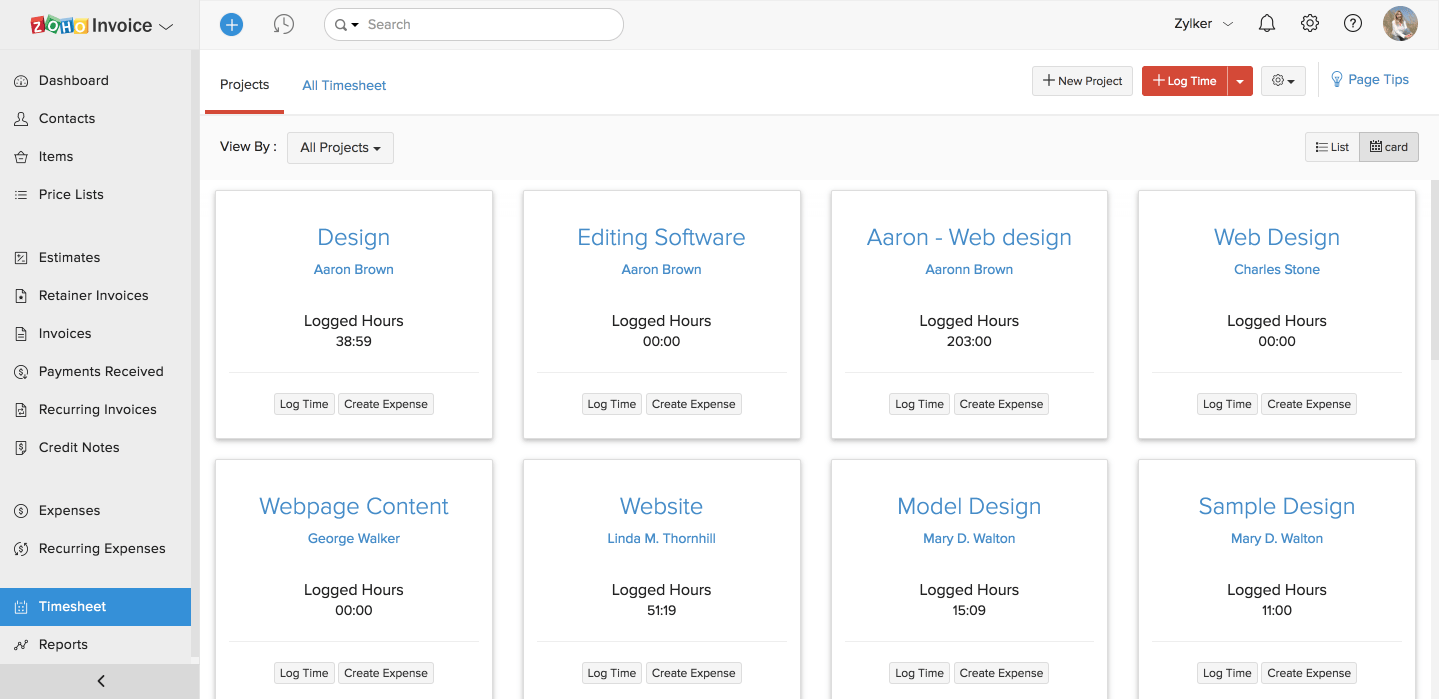Create Expense for the Website project
The image size is (1439, 699).
(x=693, y=673)
